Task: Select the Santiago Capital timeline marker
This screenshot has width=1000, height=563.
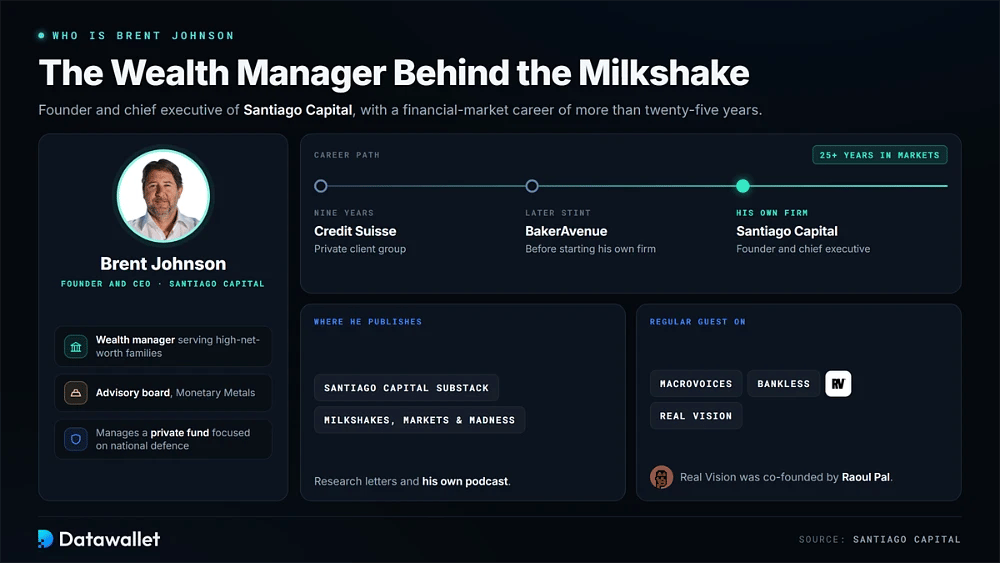Action: 743,186
